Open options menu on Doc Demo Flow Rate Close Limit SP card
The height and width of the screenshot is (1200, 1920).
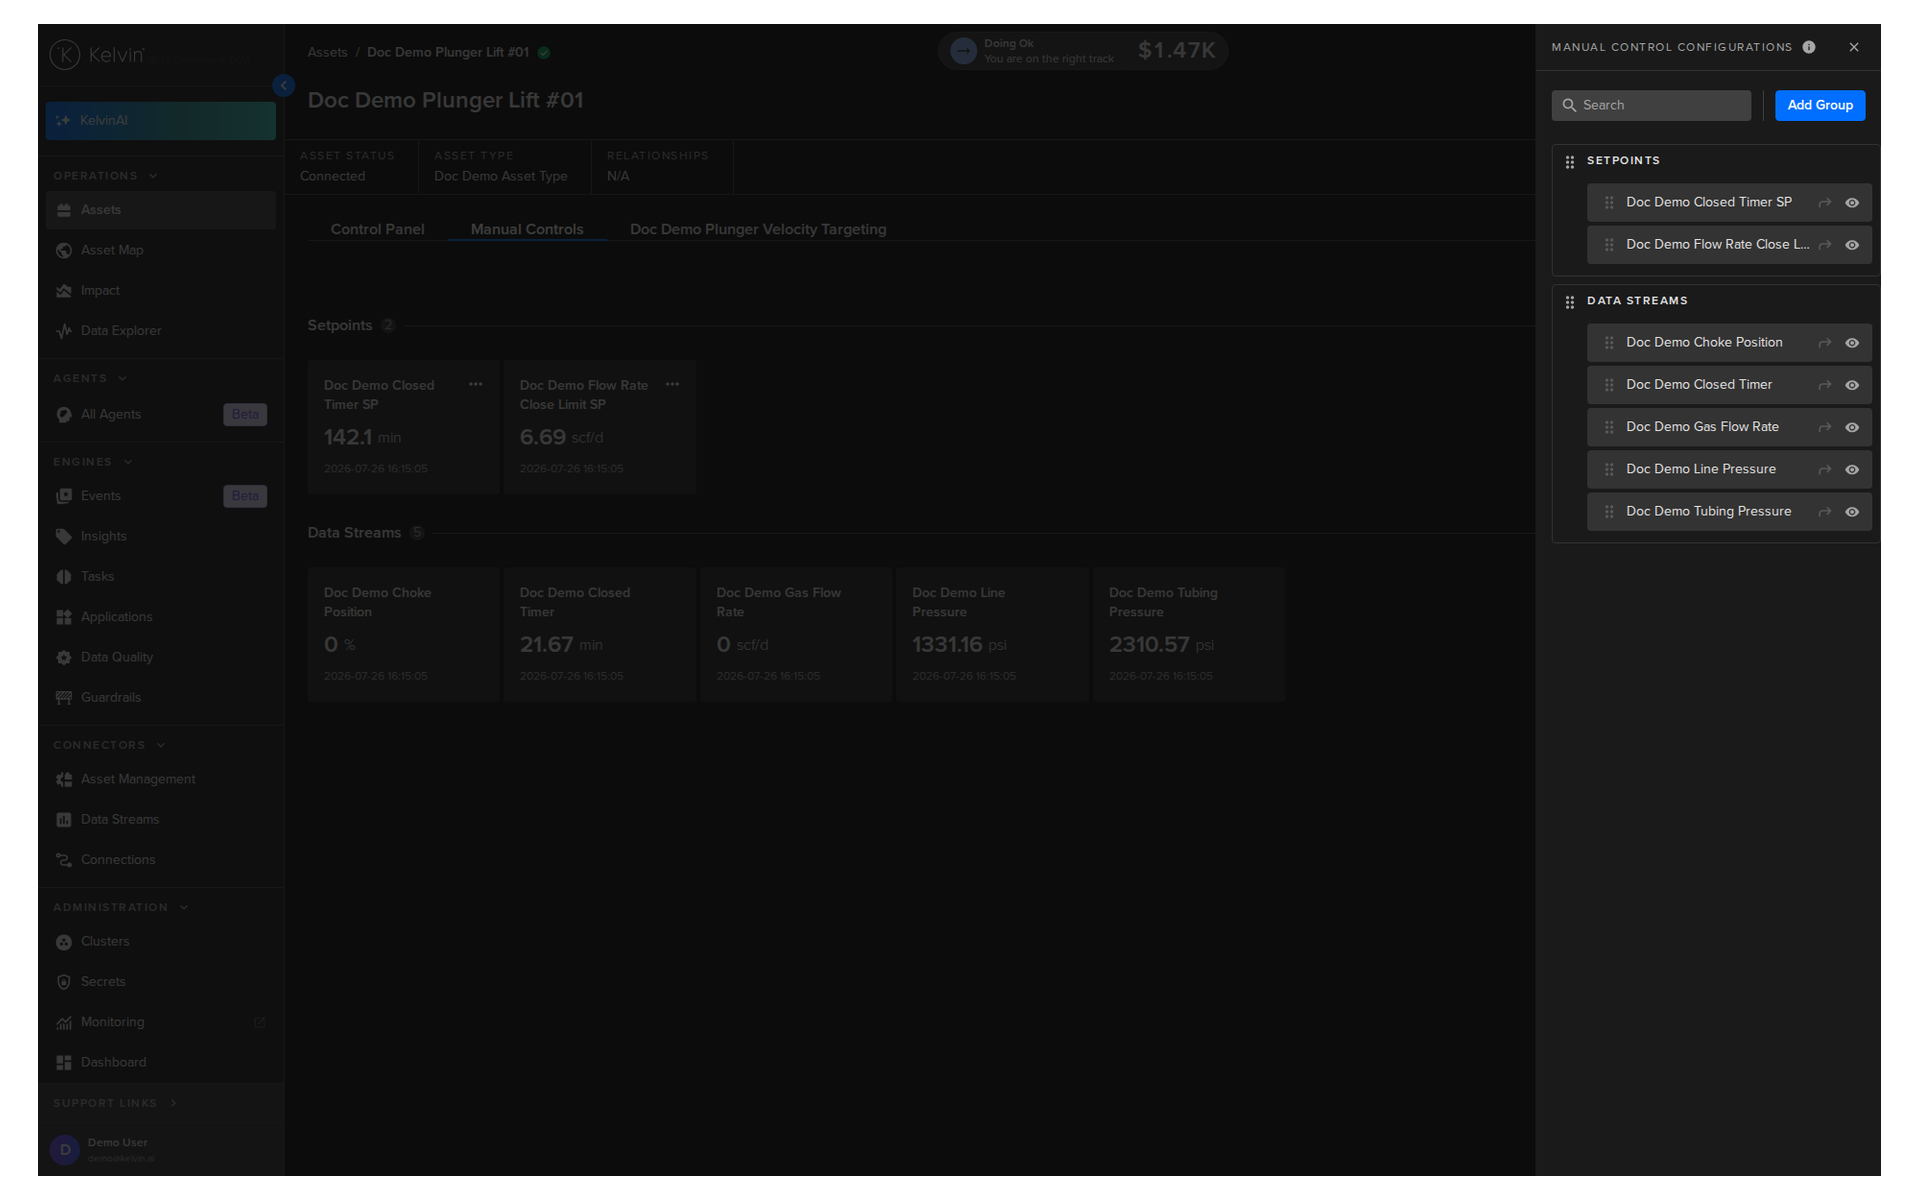pos(672,385)
